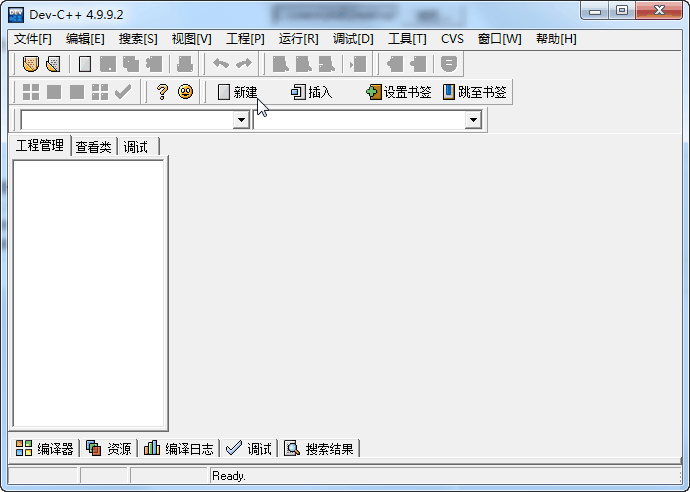Open the 编译日志 bottom tab
The image size is (690, 492).
pyautogui.click(x=179, y=448)
